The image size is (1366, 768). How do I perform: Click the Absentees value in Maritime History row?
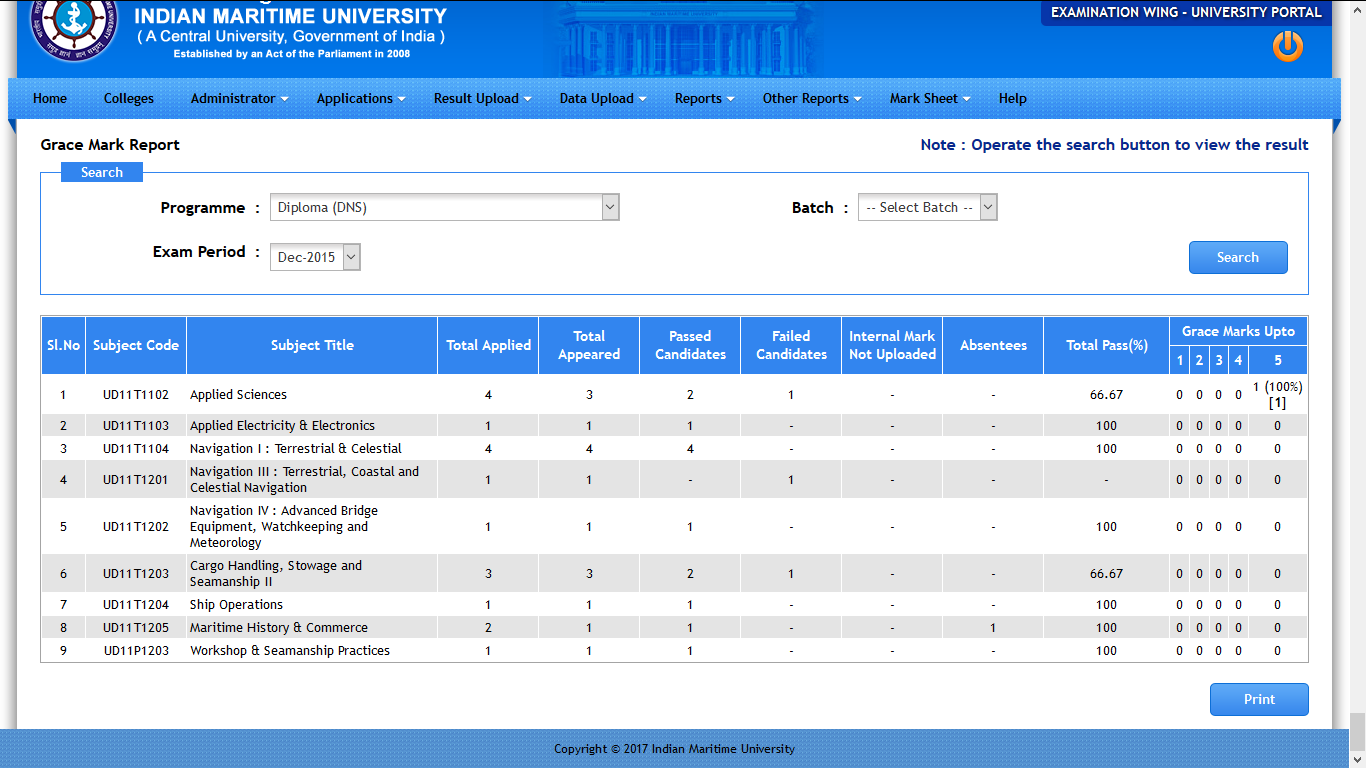(992, 628)
